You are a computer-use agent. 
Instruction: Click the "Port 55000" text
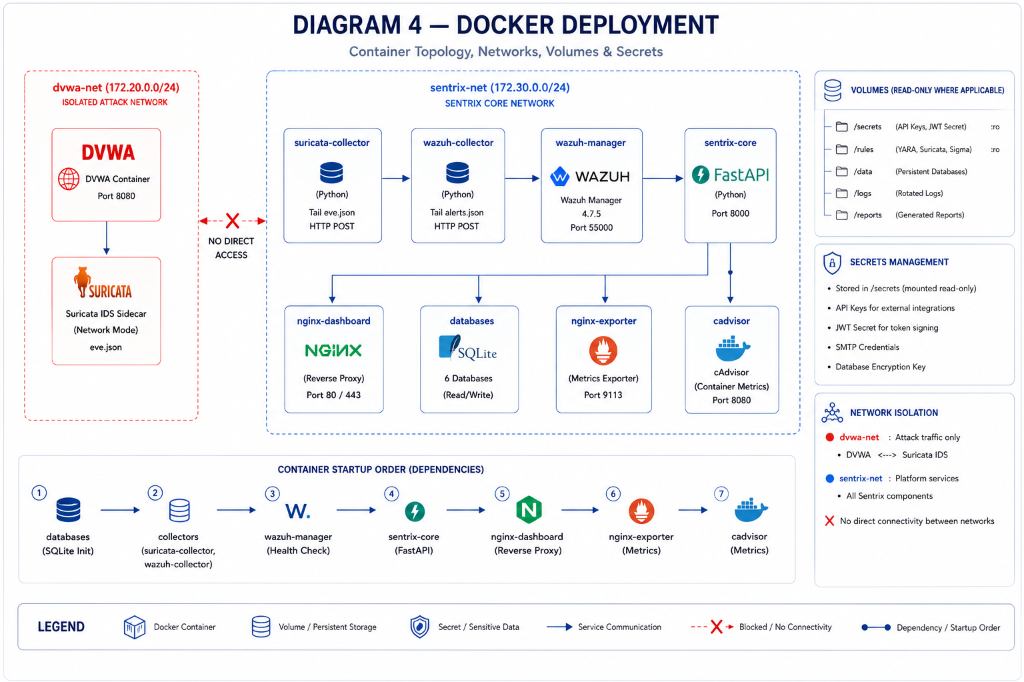pyautogui.click(x=592, y=227)
